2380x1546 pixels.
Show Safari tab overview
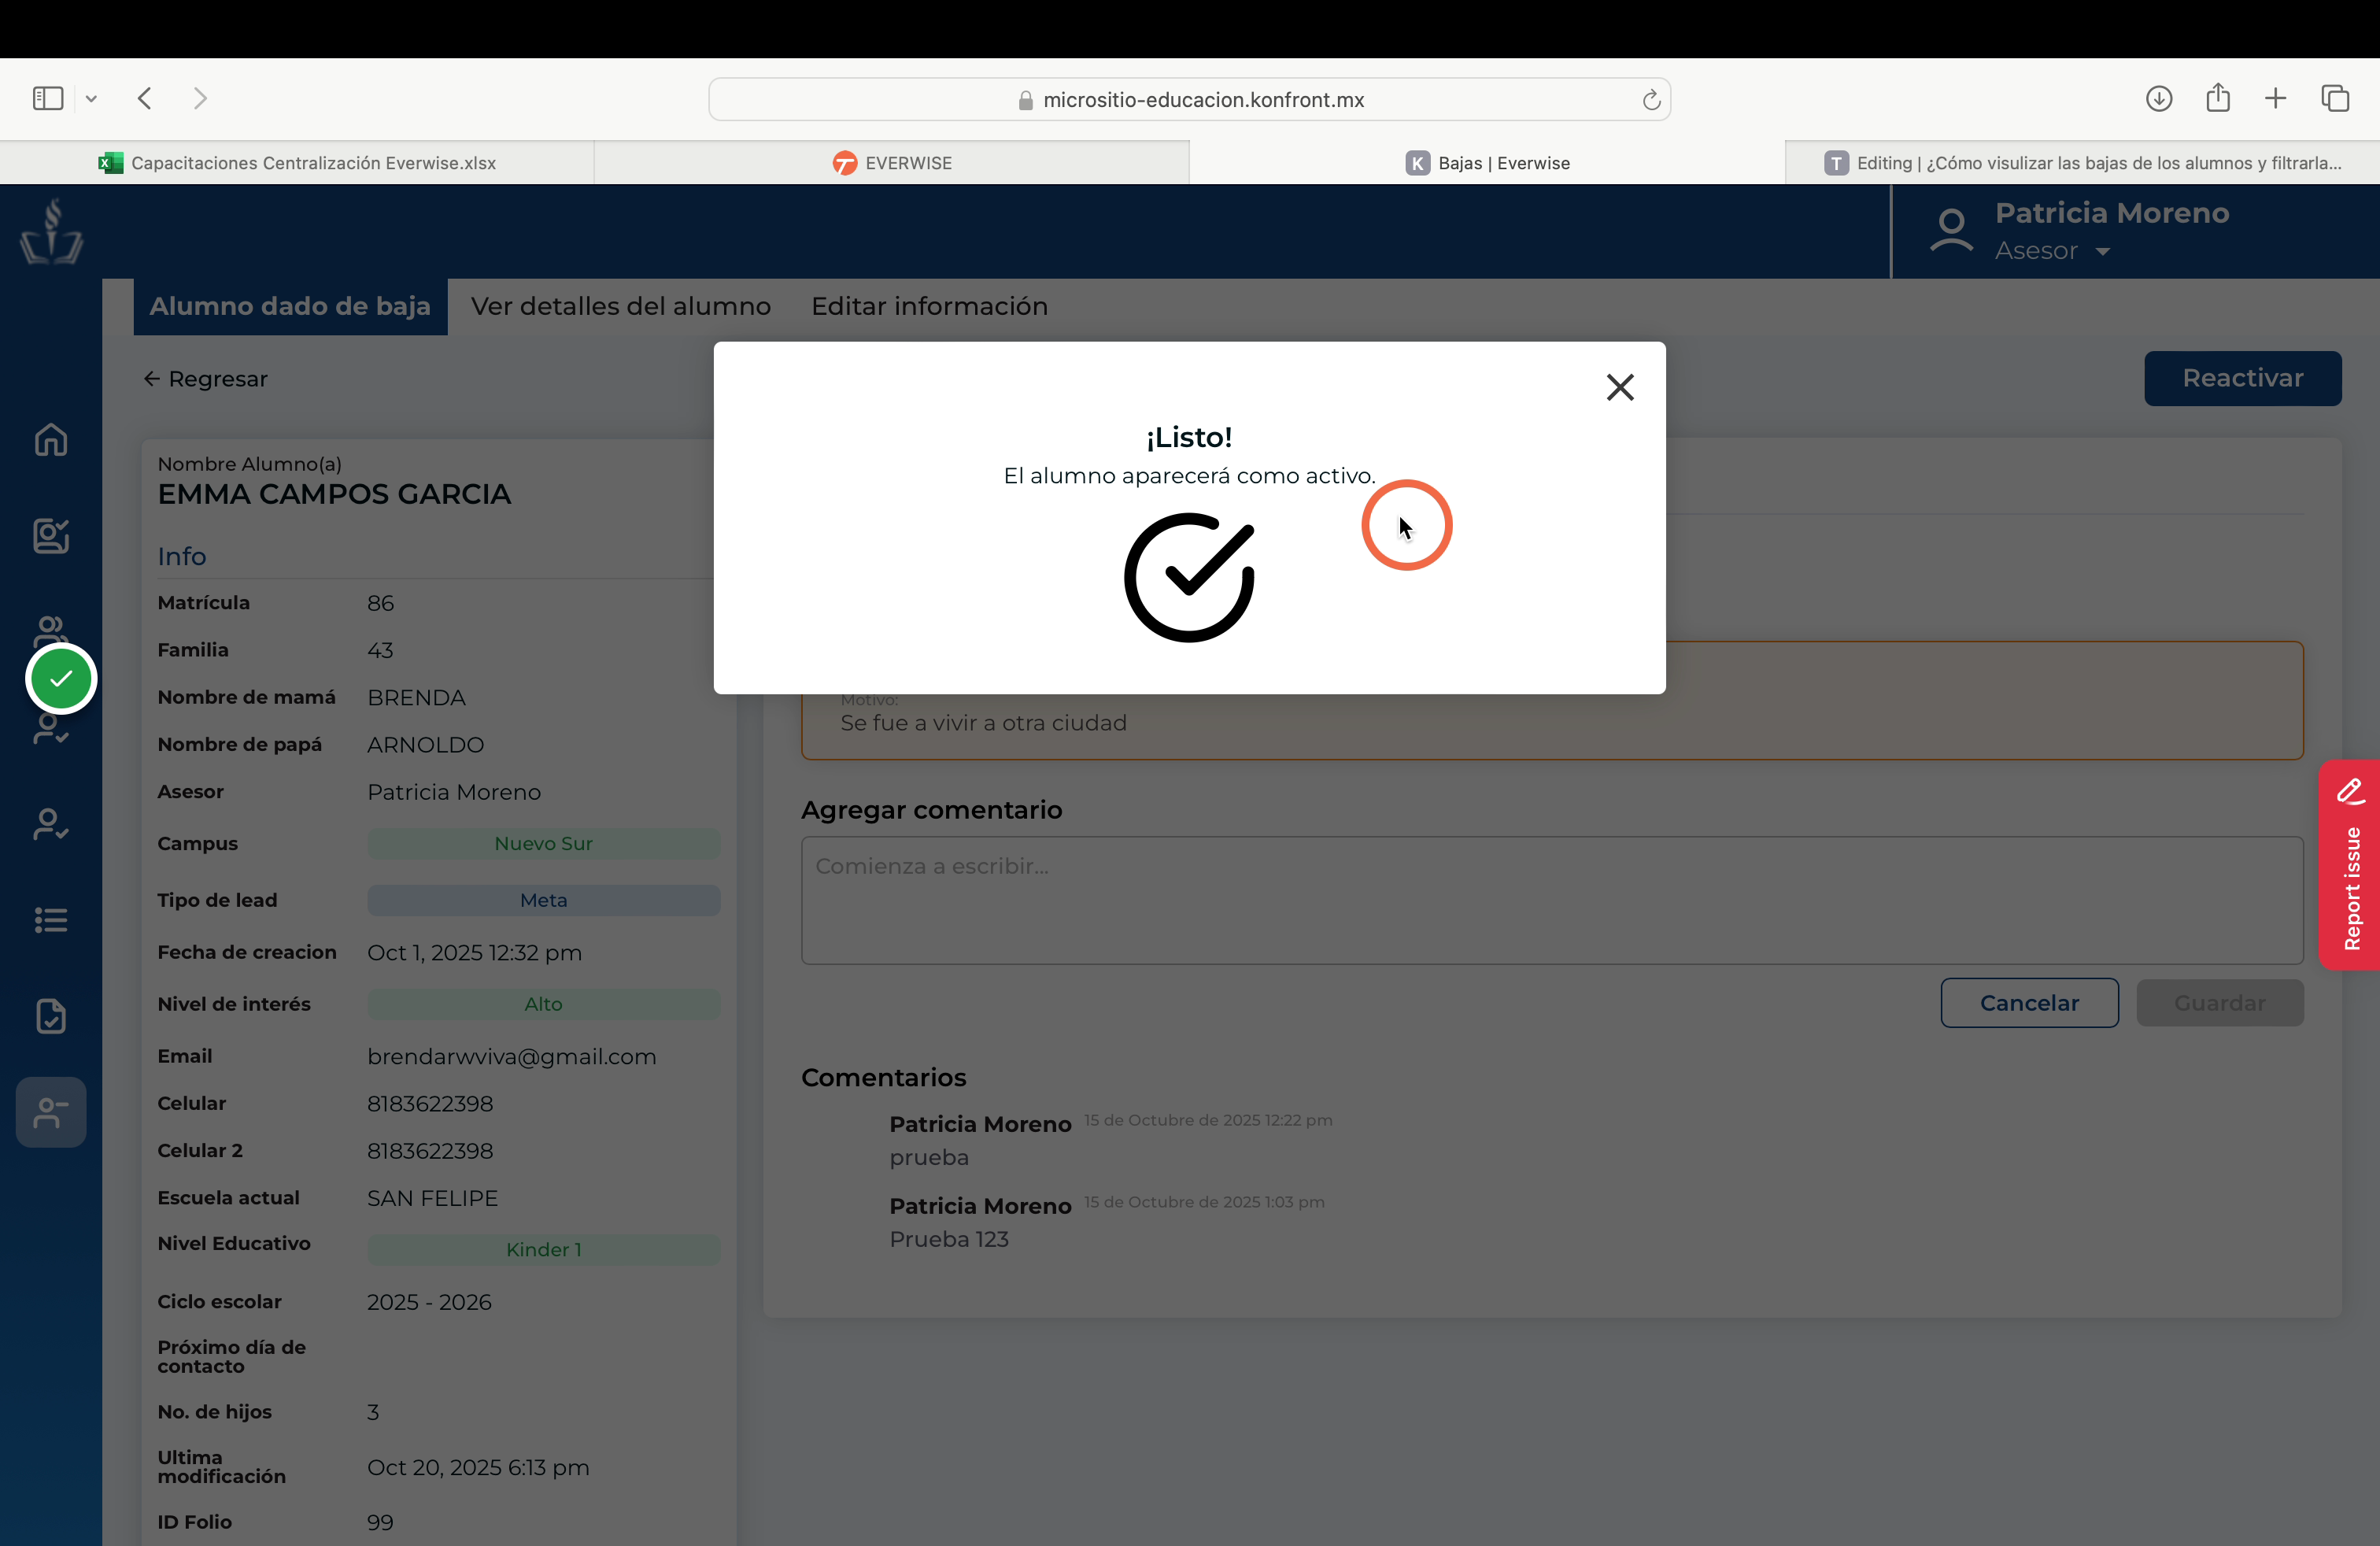2335,98
